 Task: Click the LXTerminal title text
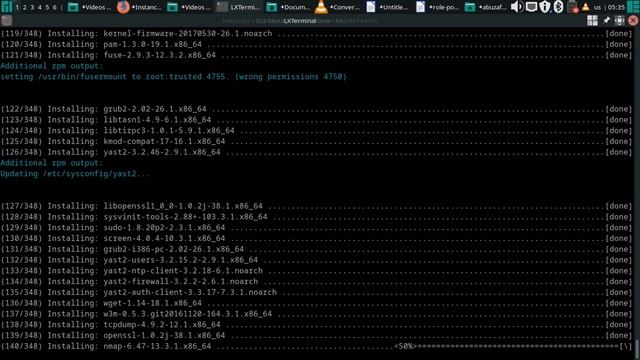(x=300, y=20)
